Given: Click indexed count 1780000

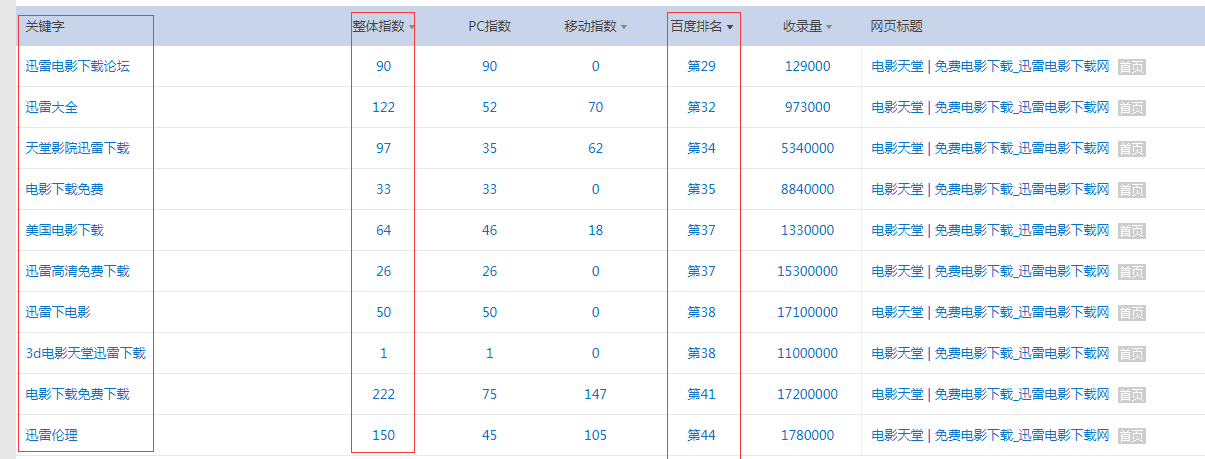Looking at the screenshot, I should [x=808, y=435].
